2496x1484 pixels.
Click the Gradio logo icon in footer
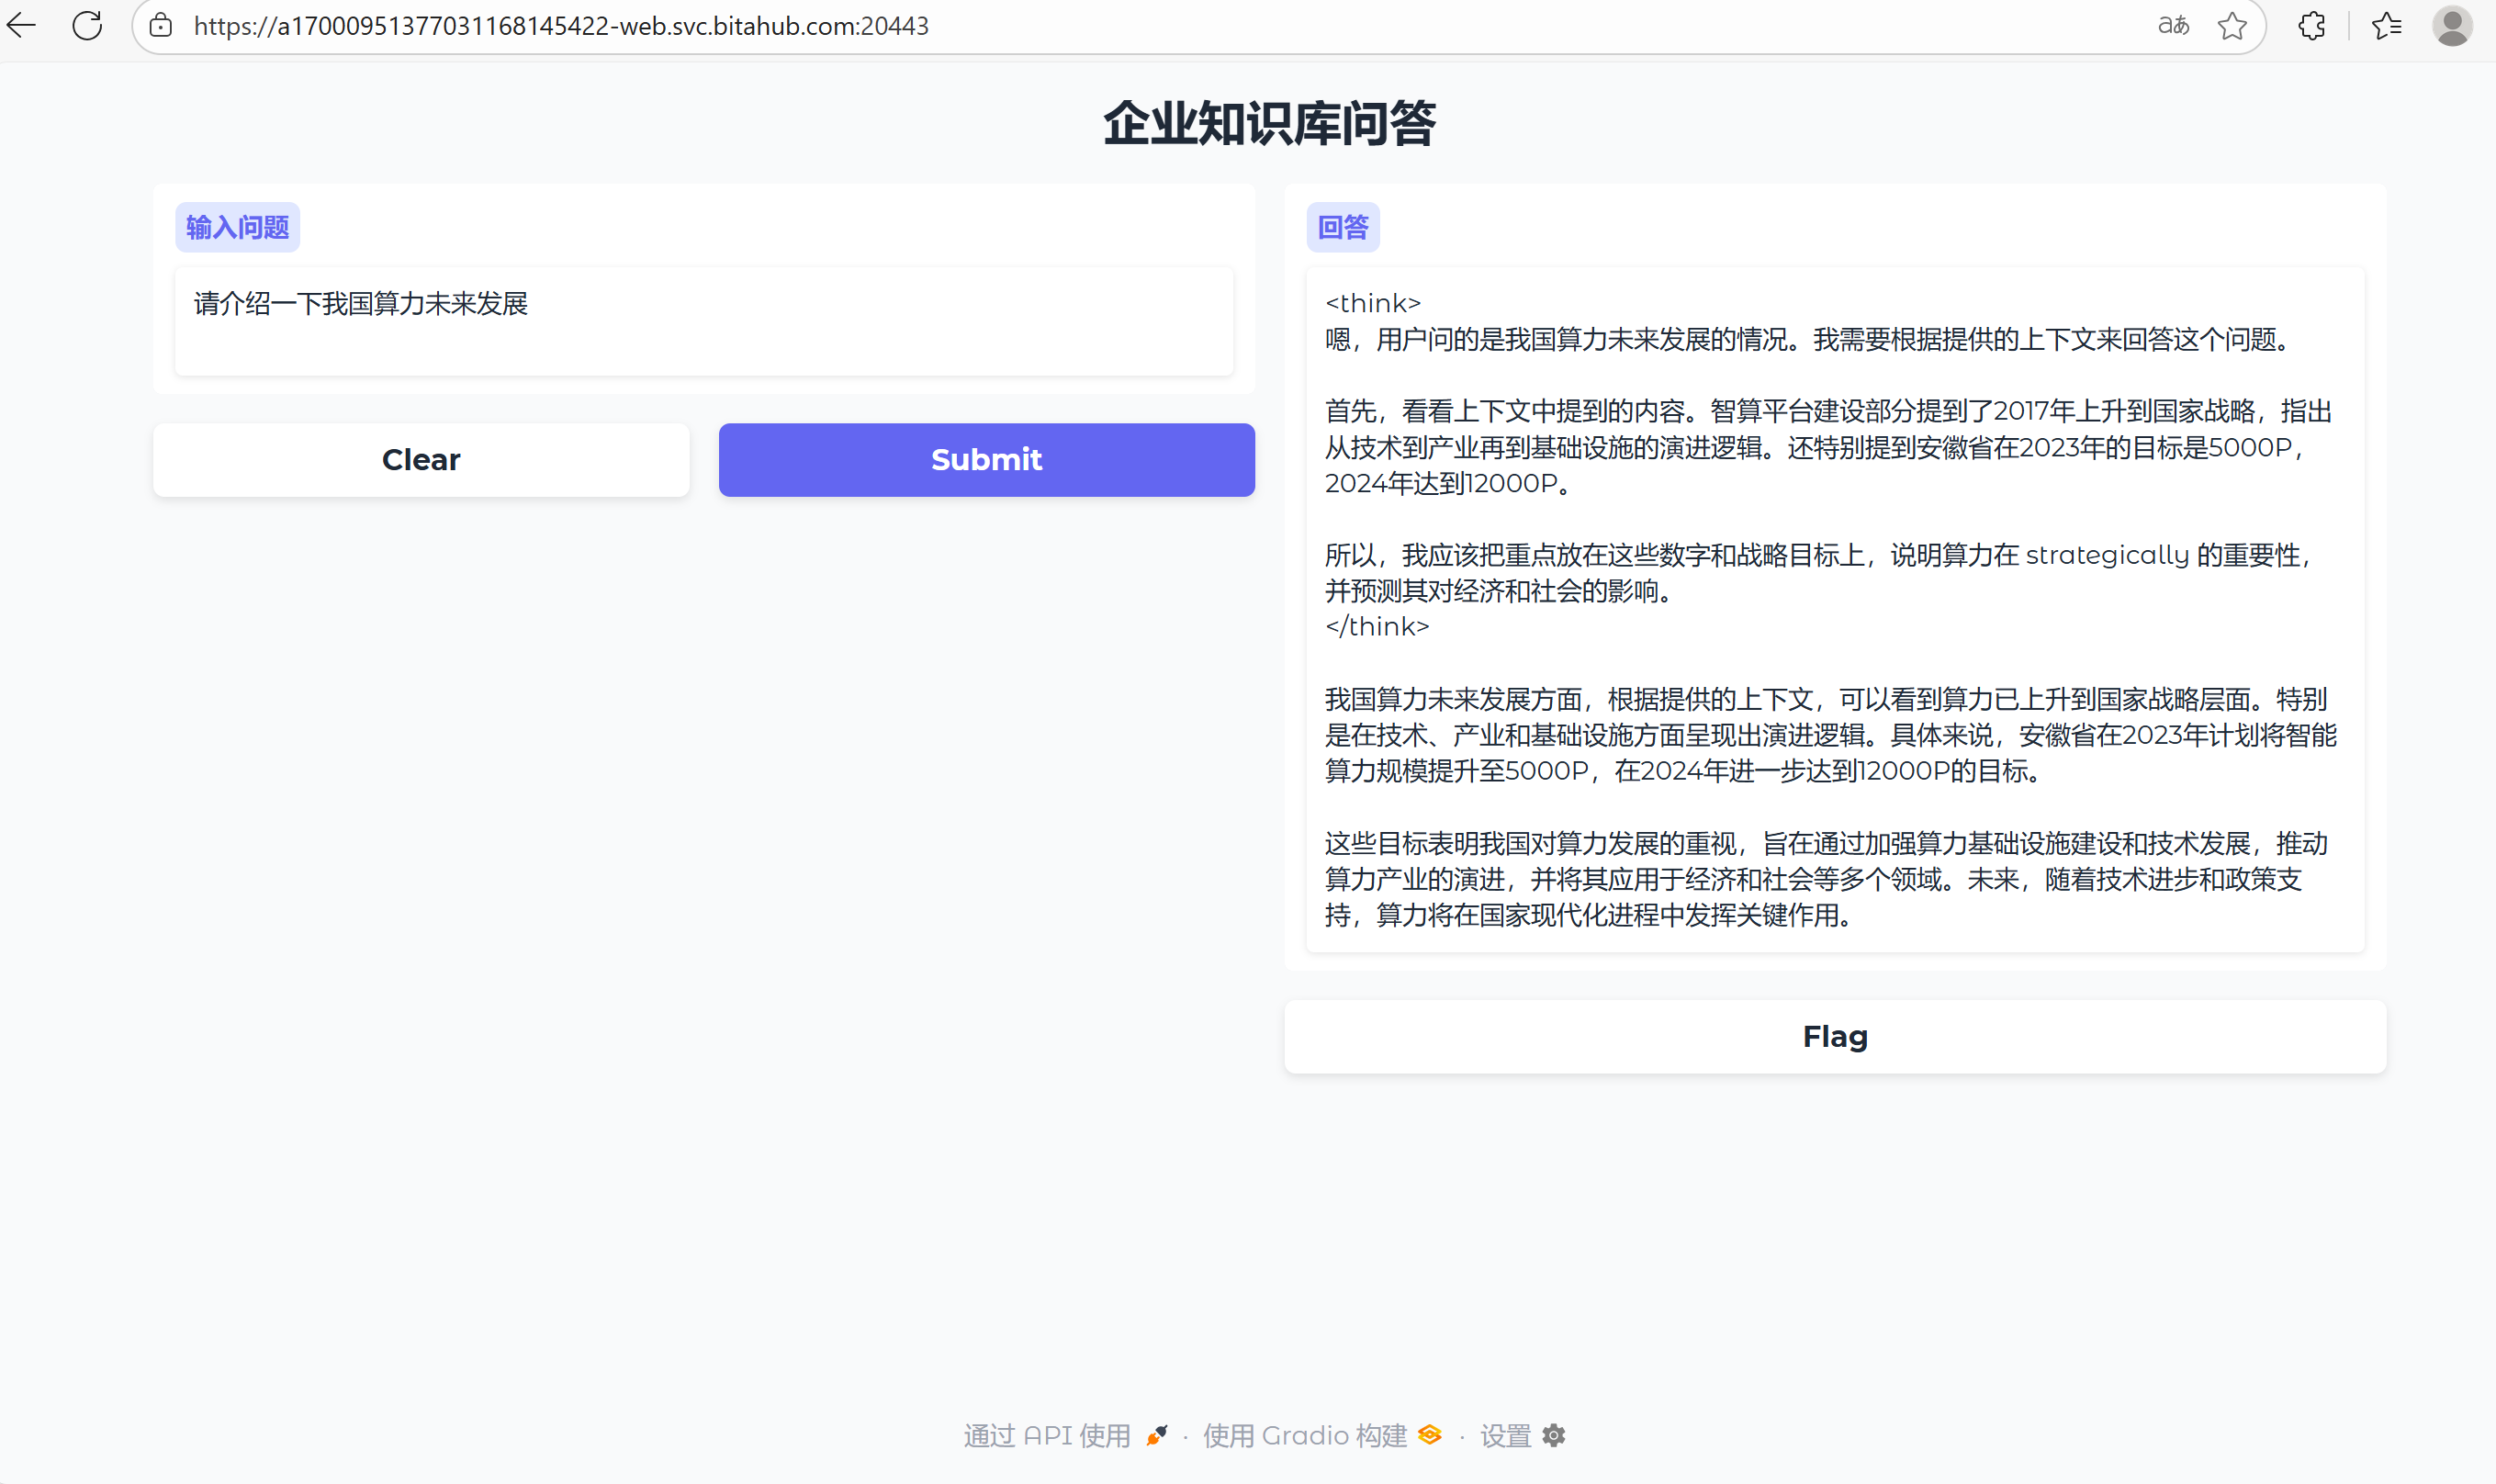[x=1430, y=1435]
